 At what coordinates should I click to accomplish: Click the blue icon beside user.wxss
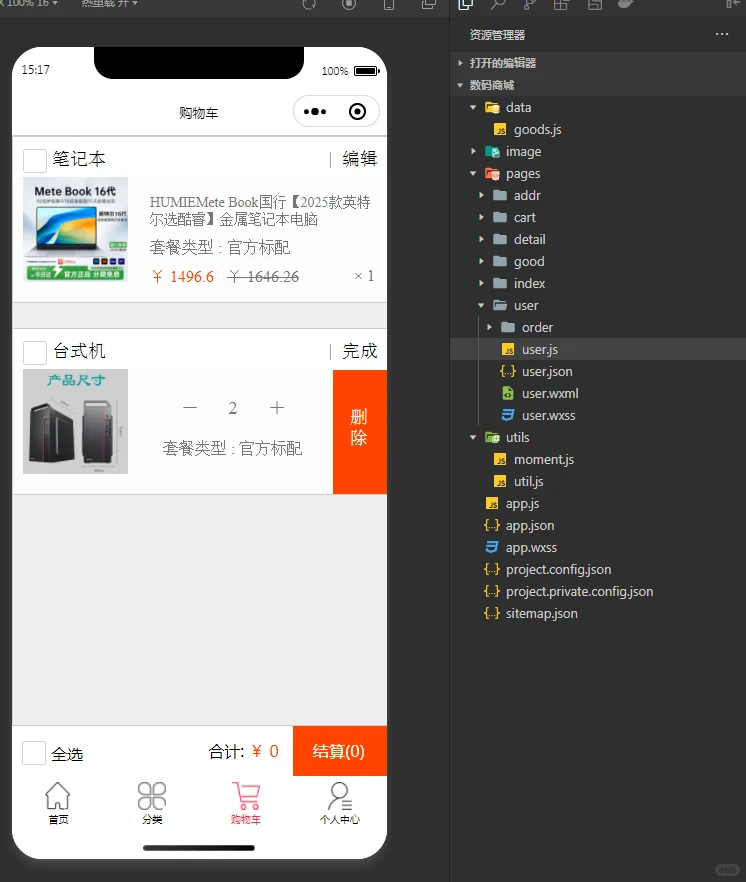click(x=508, y=415)
